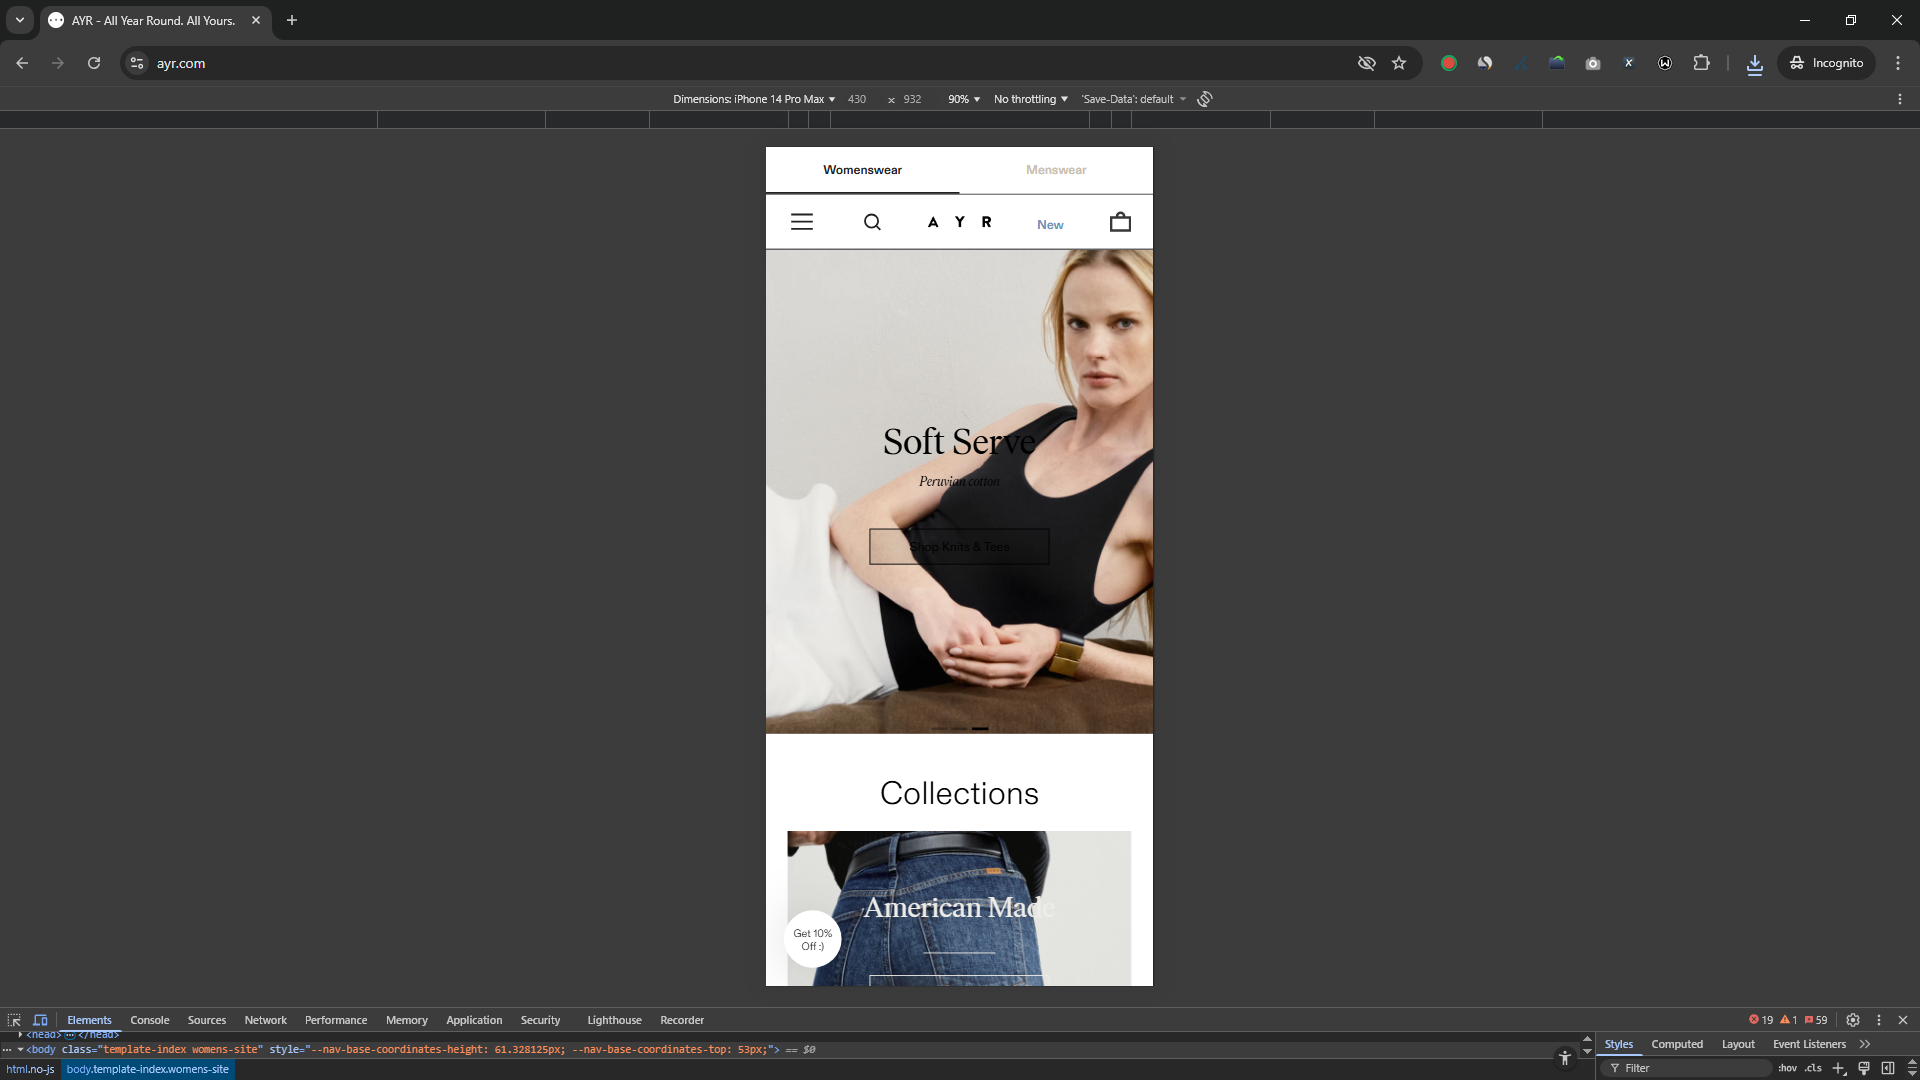Activate the inspect element picker icon
This screenshot has height=1080, width=1920.
(14, 1020)
